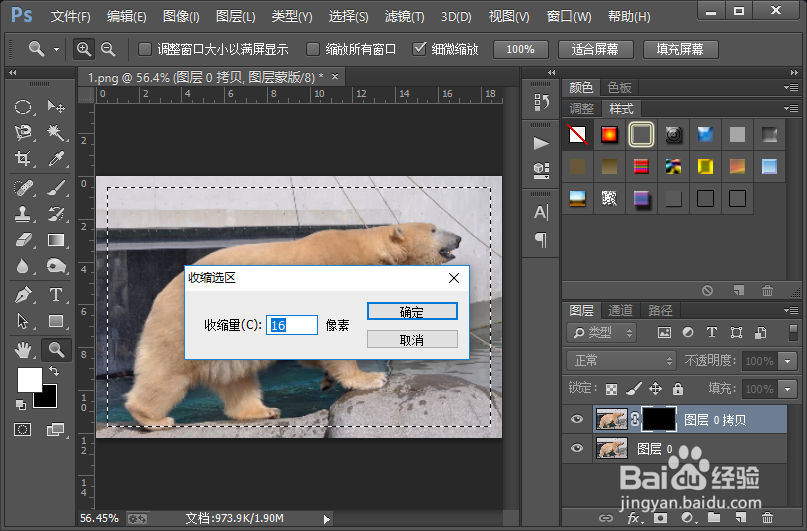Select the Eraser tool

coord(23,240)
